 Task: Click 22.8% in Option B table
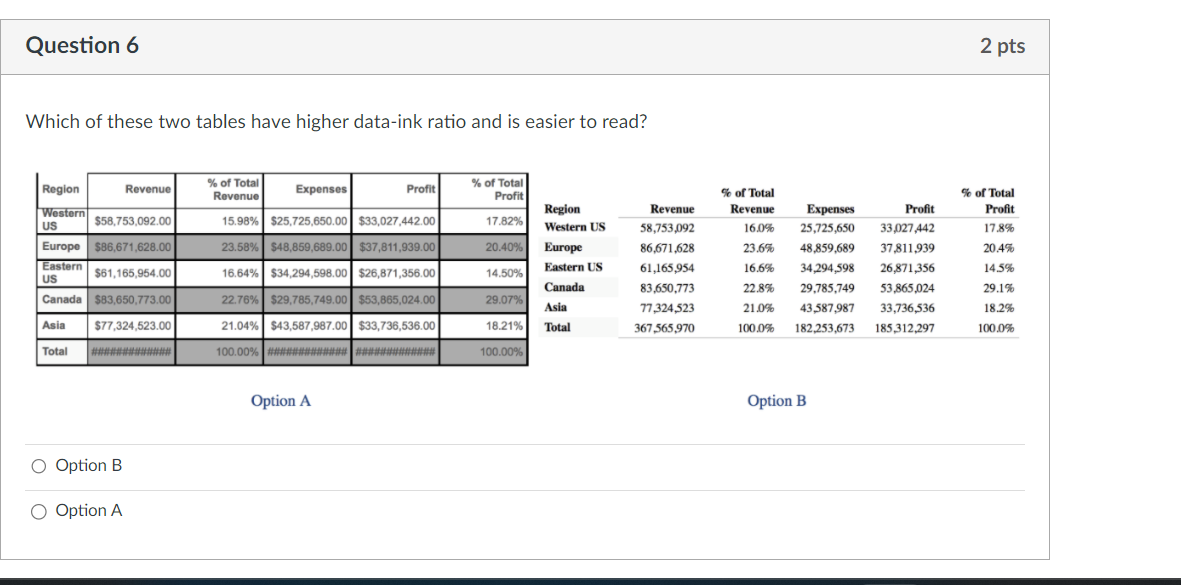pos(759,288)
